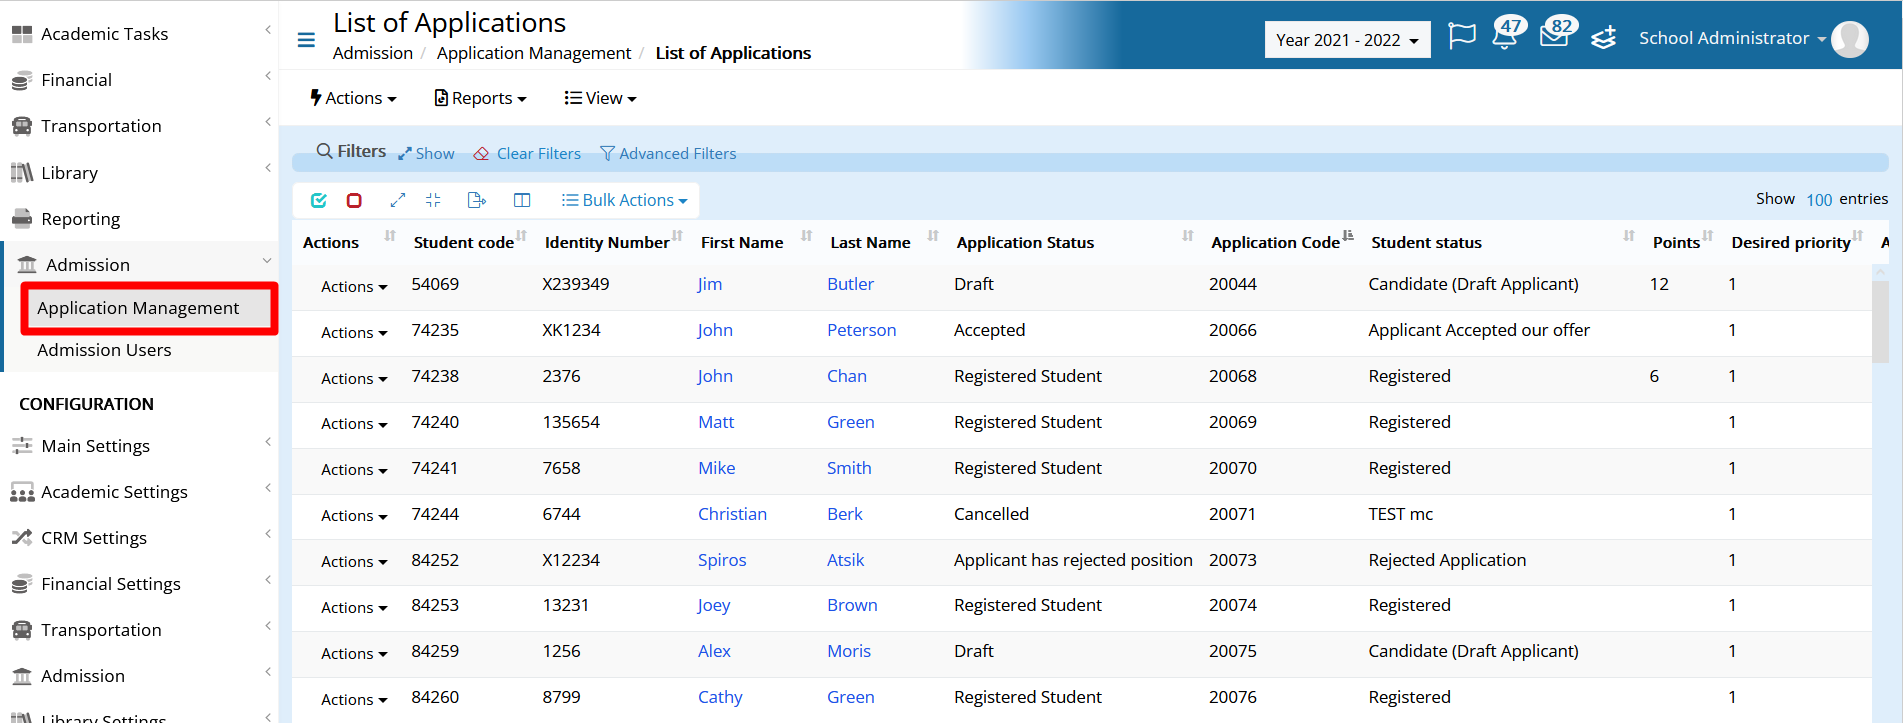Open the top Actions dropdown menu

tap(353, 98)
